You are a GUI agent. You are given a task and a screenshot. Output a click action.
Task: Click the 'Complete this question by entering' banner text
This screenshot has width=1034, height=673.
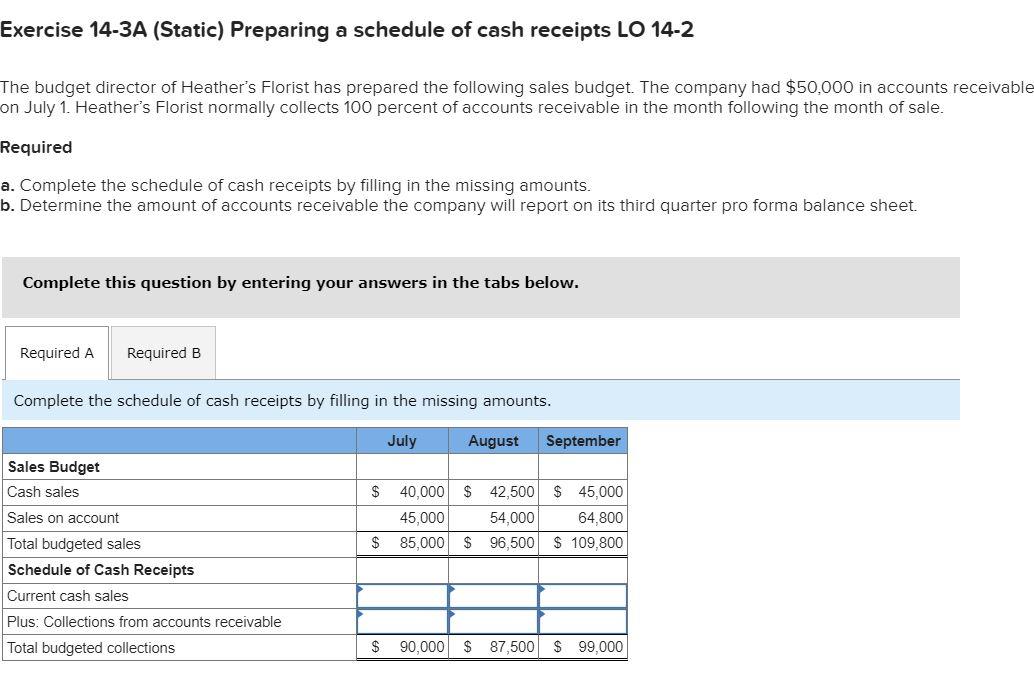[x=301, y=283]
